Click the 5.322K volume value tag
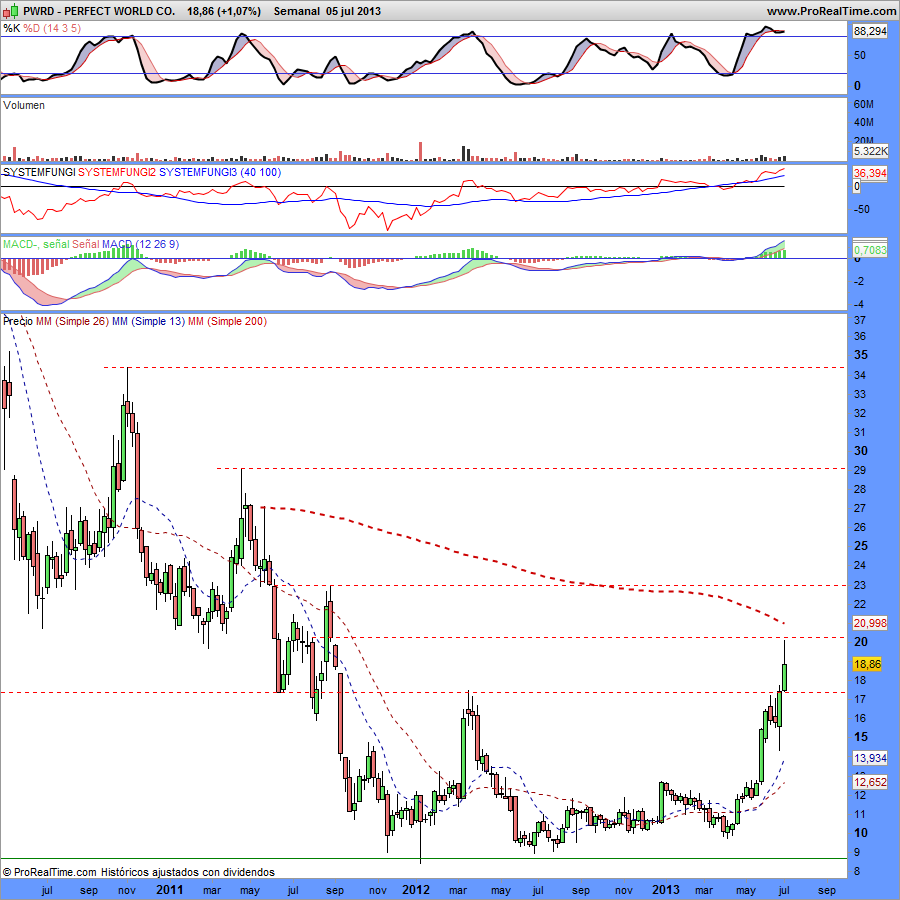This screenshot has width=900, height=900. (870, 152)
